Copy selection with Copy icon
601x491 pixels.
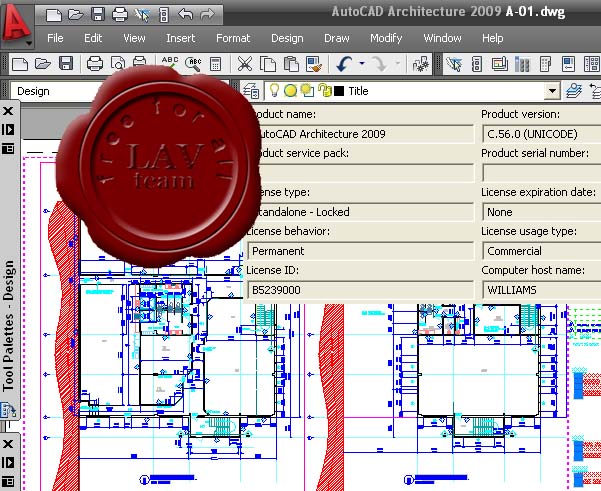pos(268,64)
